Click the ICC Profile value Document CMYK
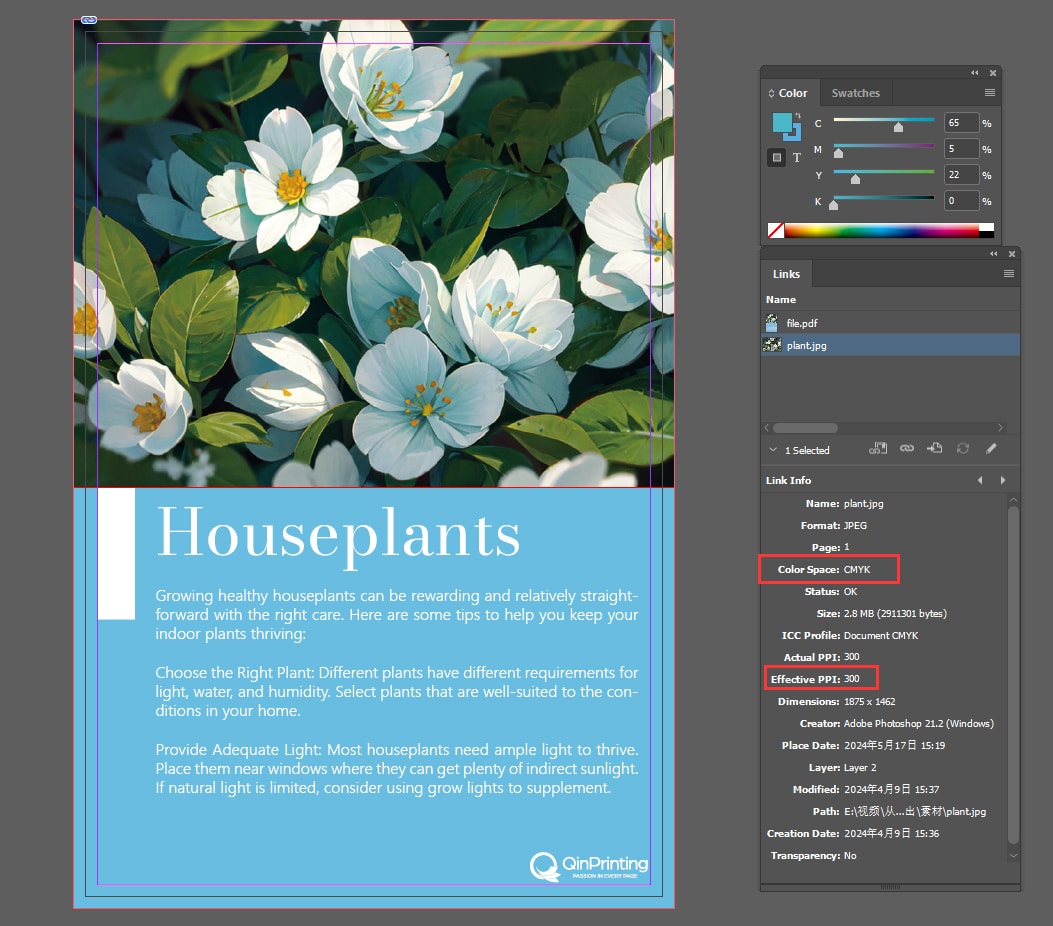Viewport: 1053px width, 926px height. [881, 635]
